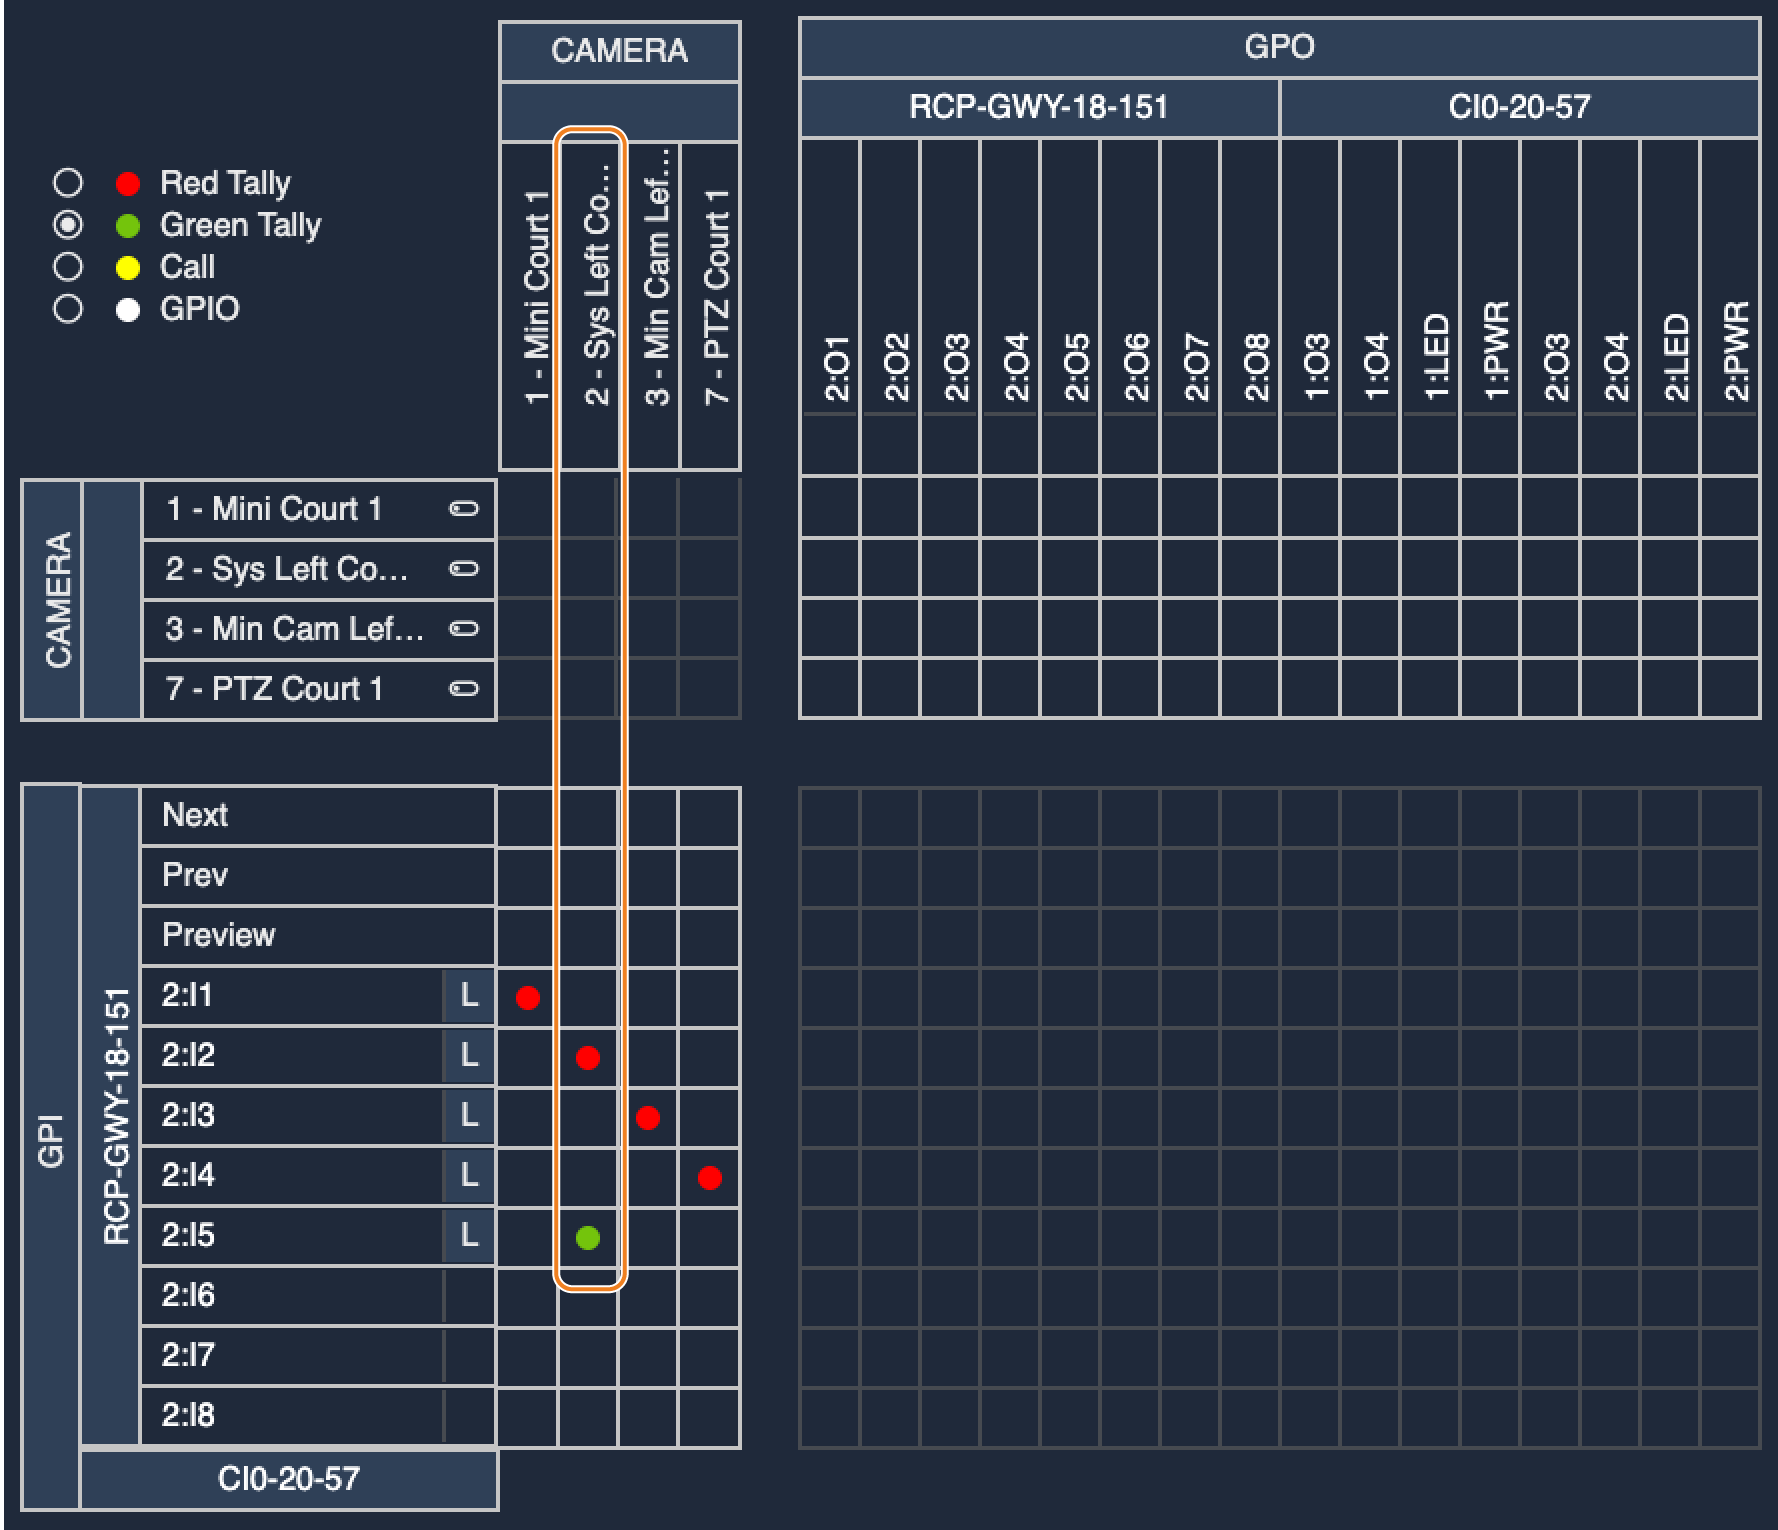Click link icon beside 3 - Min Cam Lef… row
1778x1530 pixels.
pyautogui.click(x=463, y=629)
